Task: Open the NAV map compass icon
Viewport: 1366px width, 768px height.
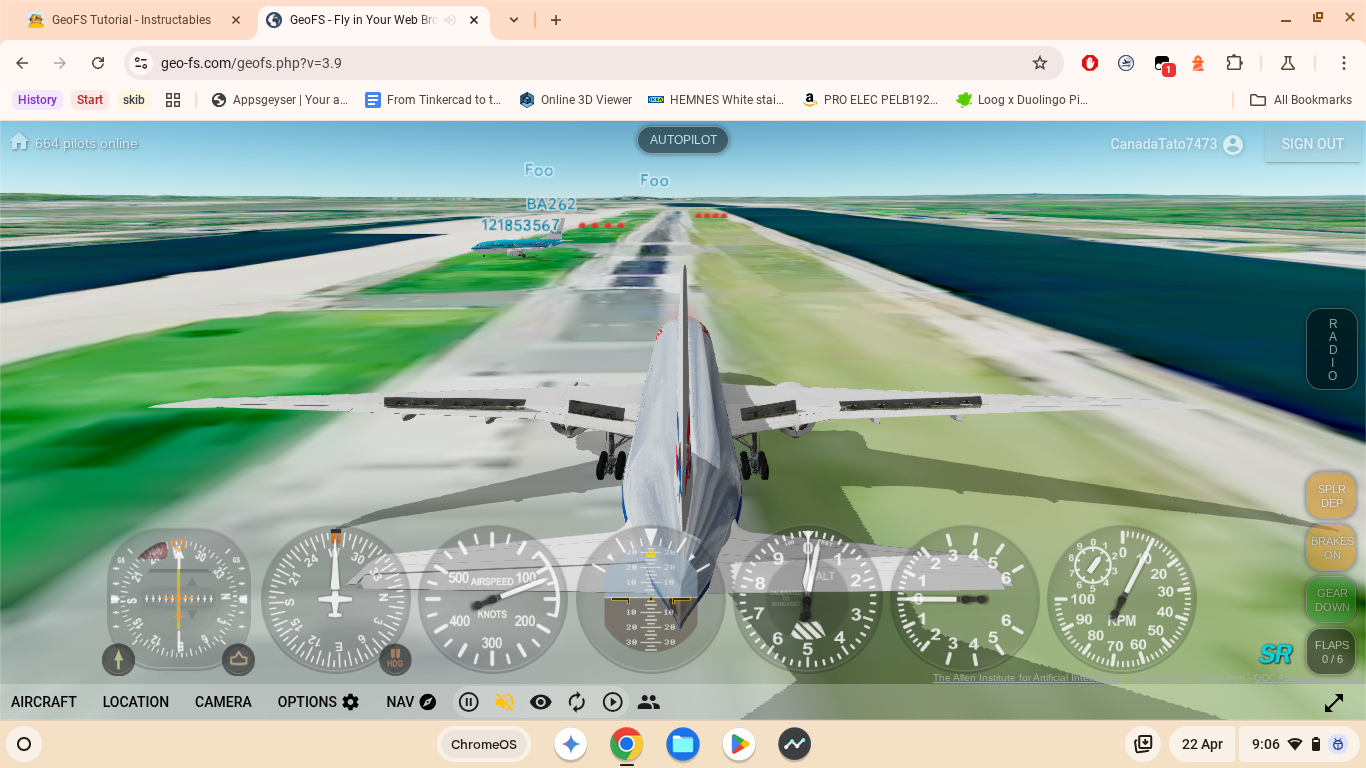Action: (428, 701)
